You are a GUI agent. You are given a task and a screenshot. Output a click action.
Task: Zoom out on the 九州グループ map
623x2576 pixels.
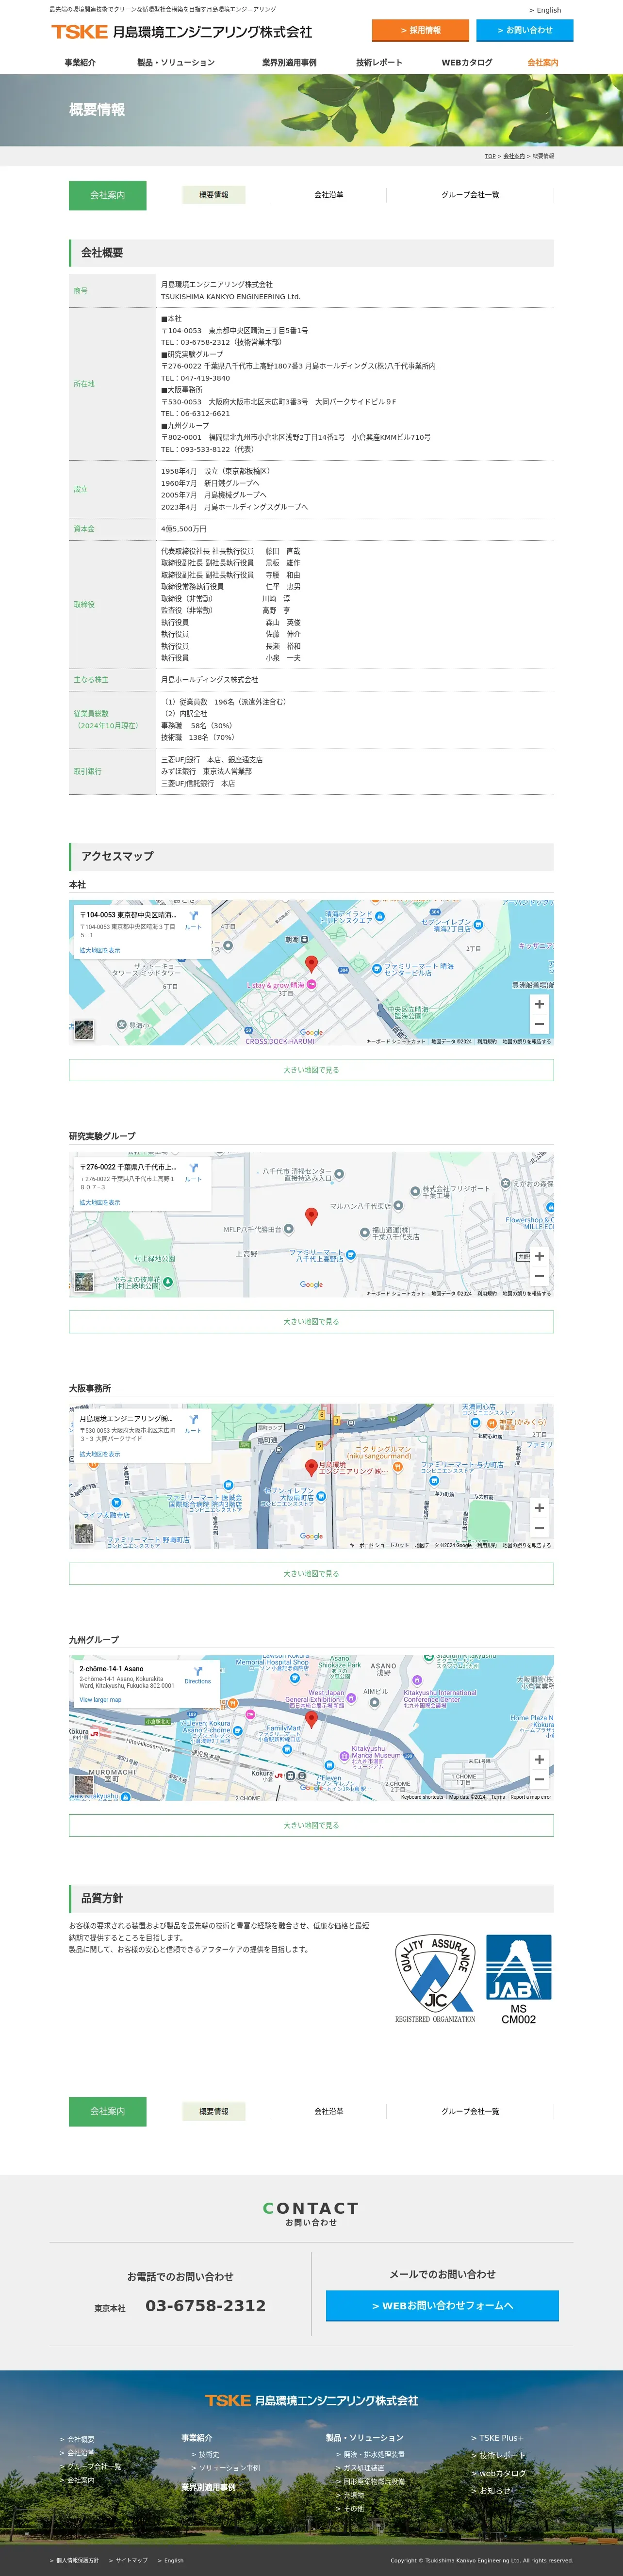pos(539,1780)
